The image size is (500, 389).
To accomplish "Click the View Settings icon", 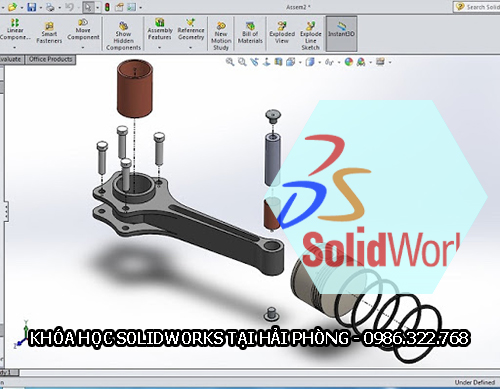I will coord(380,62).
